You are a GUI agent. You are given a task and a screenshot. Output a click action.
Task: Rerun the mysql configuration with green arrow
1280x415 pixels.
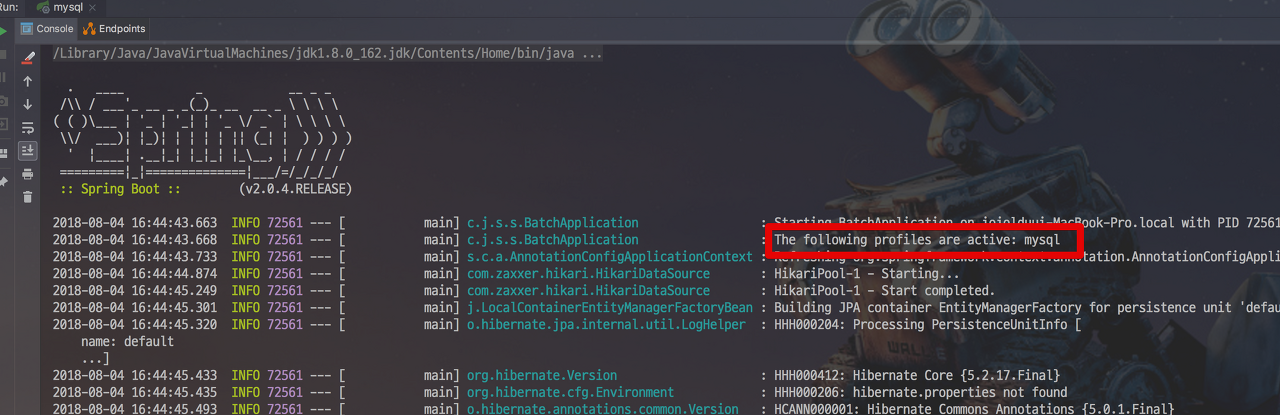pyautogui.click(x=4, y=31)
